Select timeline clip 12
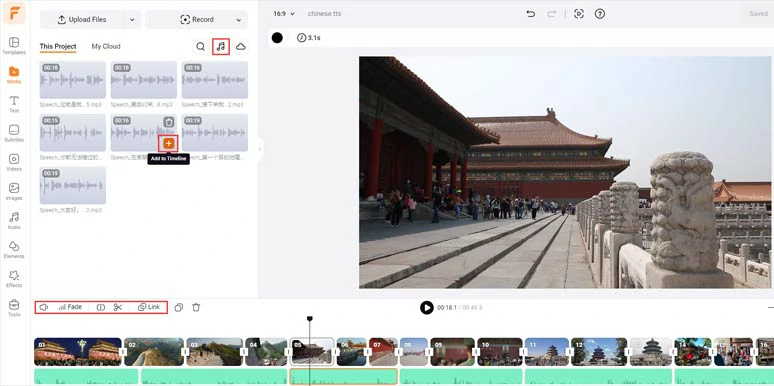 (x=599, y=351)
